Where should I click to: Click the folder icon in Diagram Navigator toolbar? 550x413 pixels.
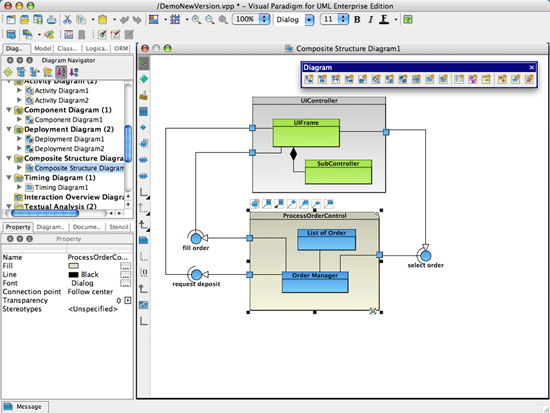(48, 72)
